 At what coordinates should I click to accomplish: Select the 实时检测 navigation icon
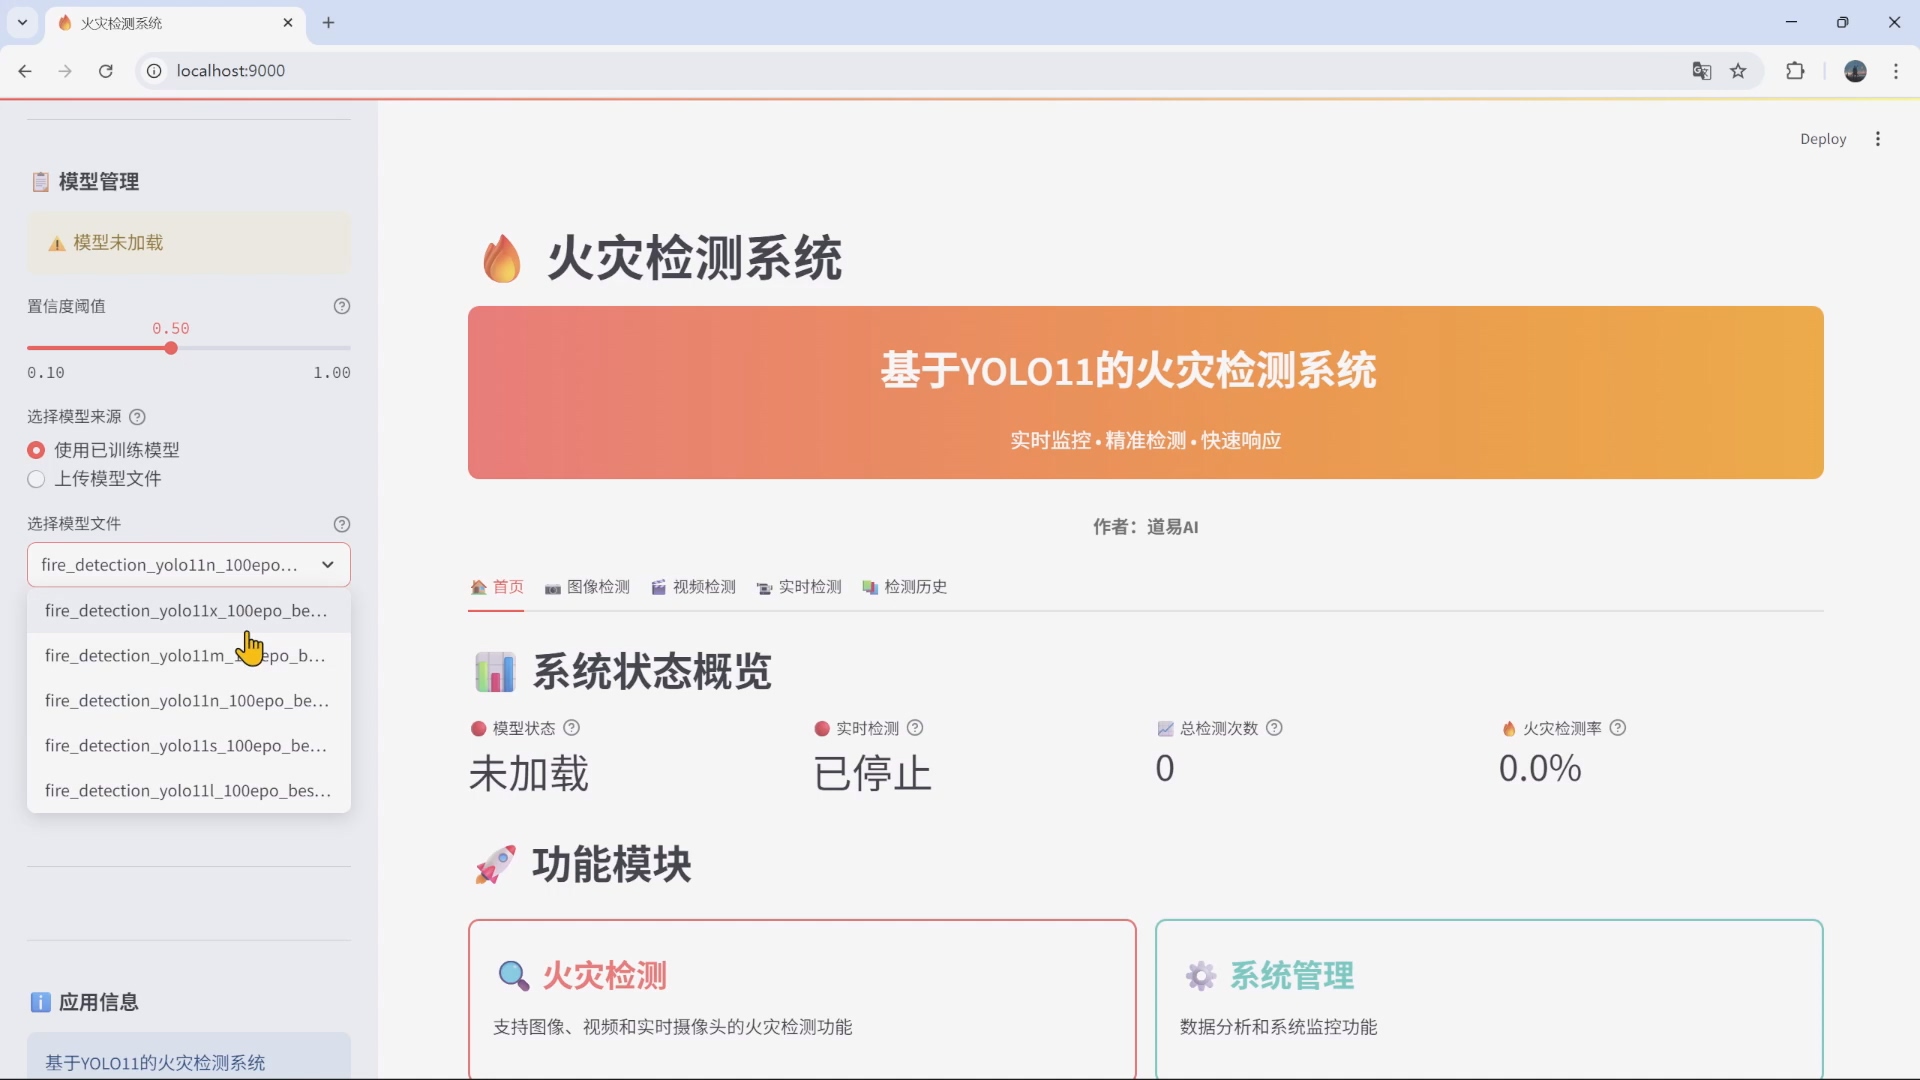(765, 589)
